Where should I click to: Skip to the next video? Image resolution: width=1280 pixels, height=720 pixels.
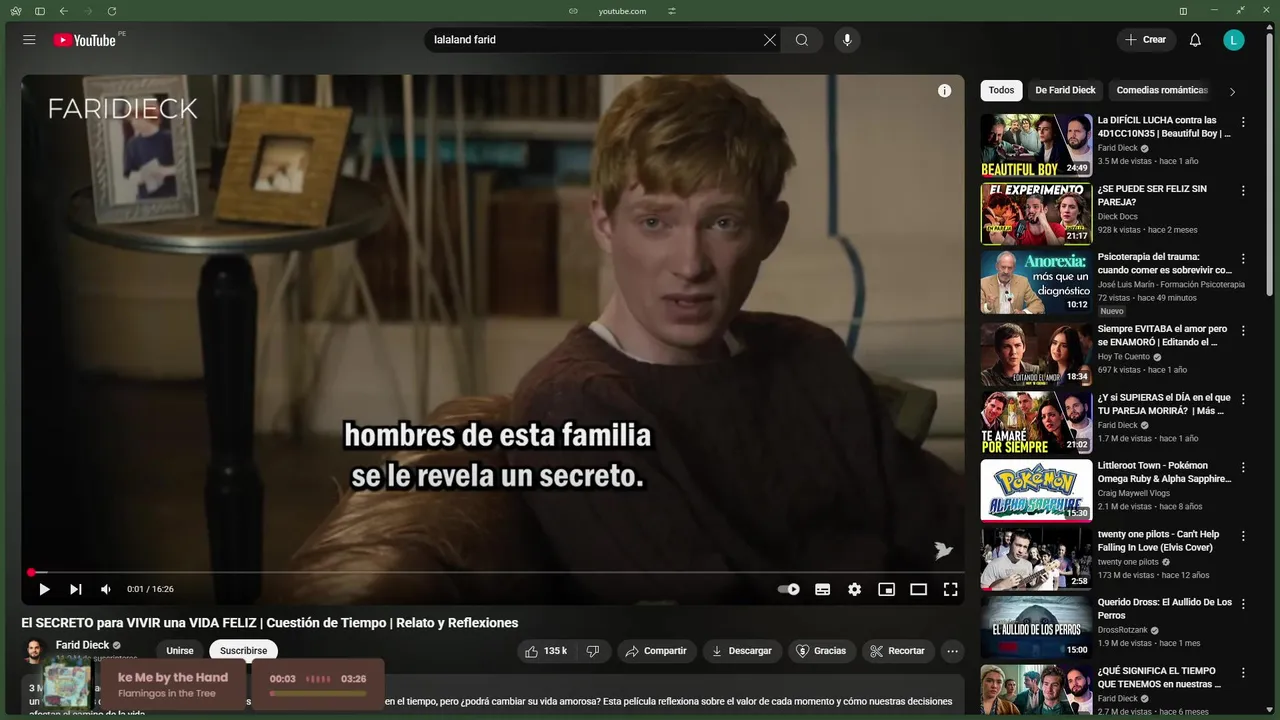point(75,590)
